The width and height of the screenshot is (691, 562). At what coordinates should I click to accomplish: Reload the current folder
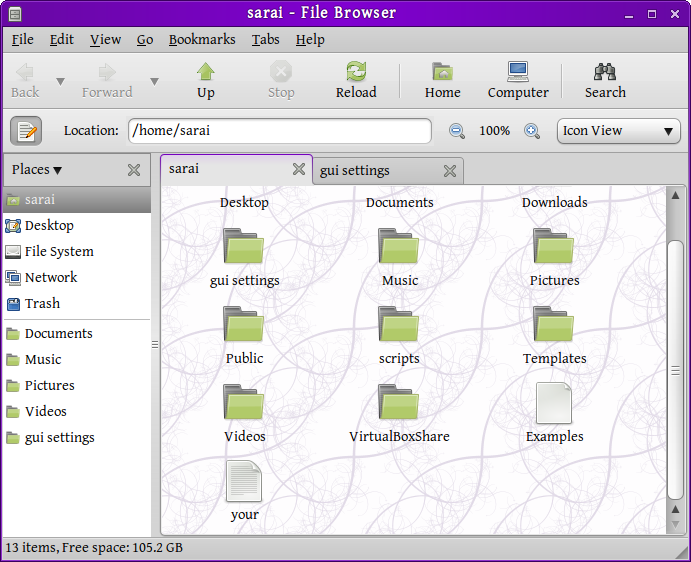pos(356,81)
